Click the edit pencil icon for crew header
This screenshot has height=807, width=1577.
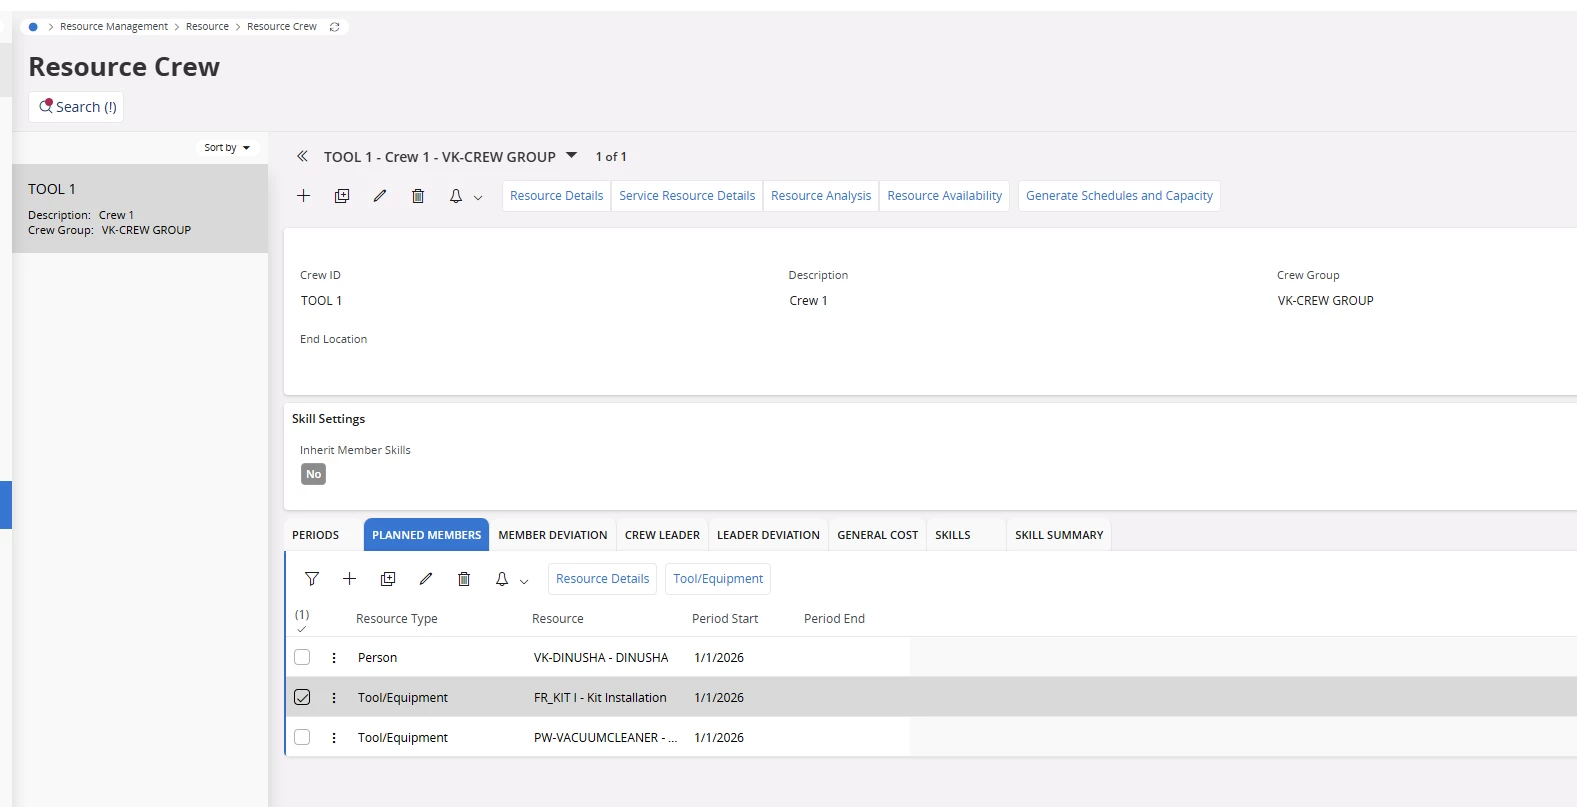point(380,196)
